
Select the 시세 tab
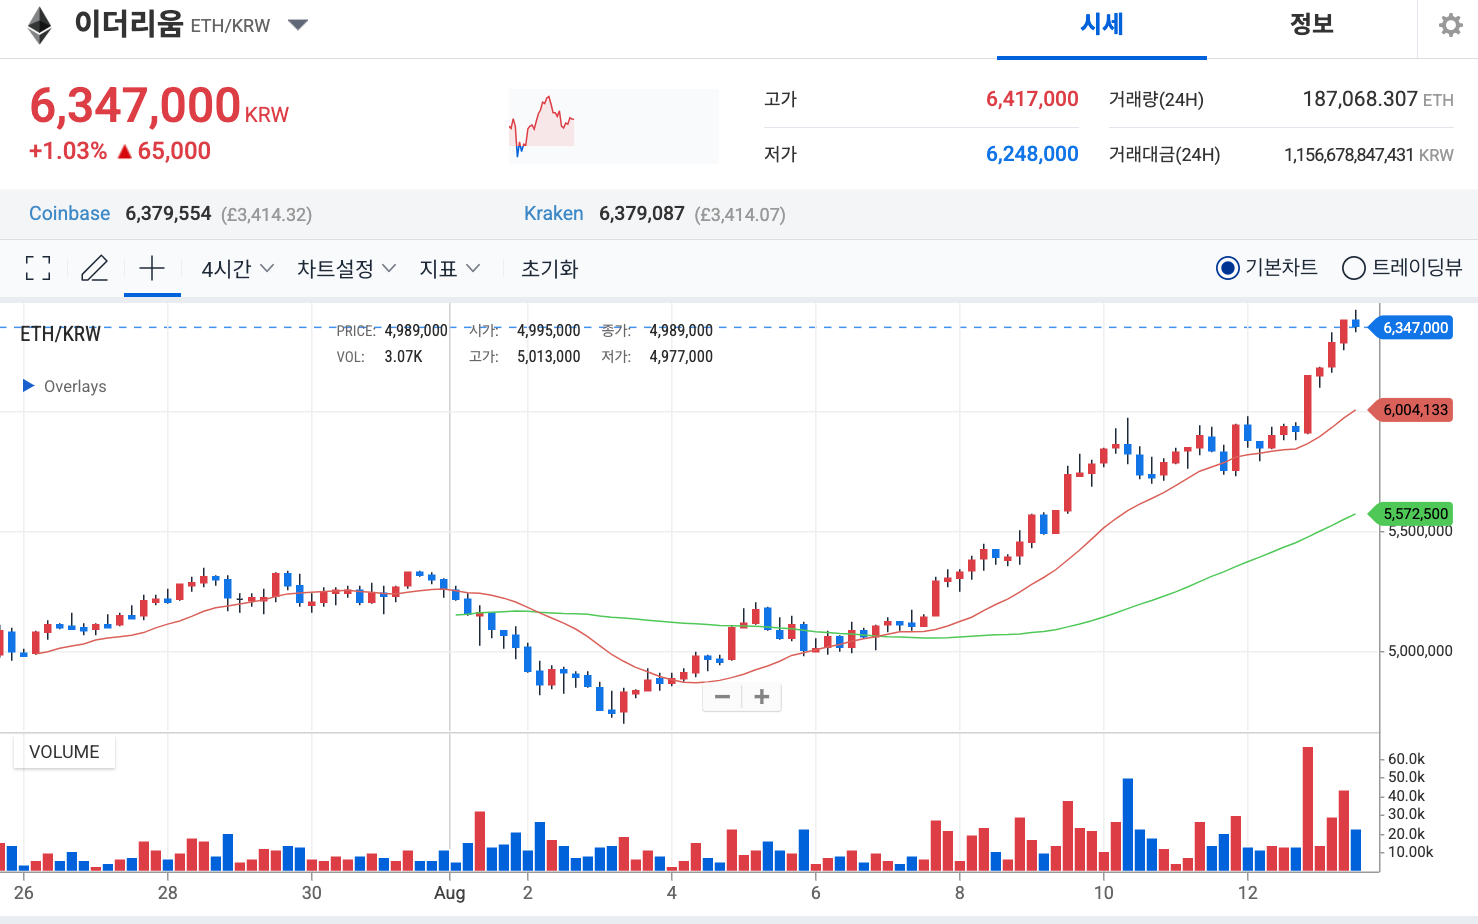point(1101,24)
